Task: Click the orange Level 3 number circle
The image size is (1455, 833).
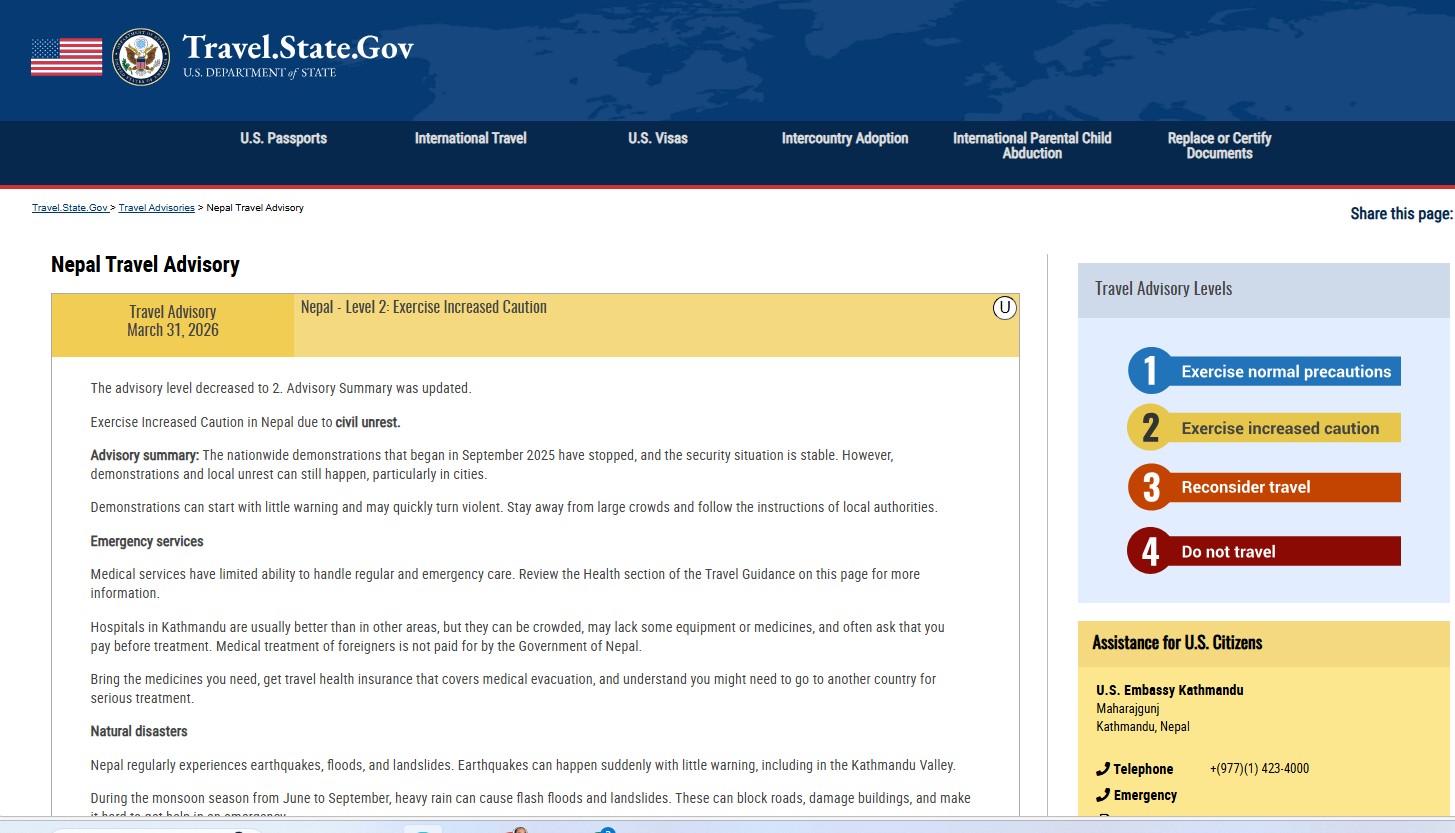Action: (x=1150, y=487)
